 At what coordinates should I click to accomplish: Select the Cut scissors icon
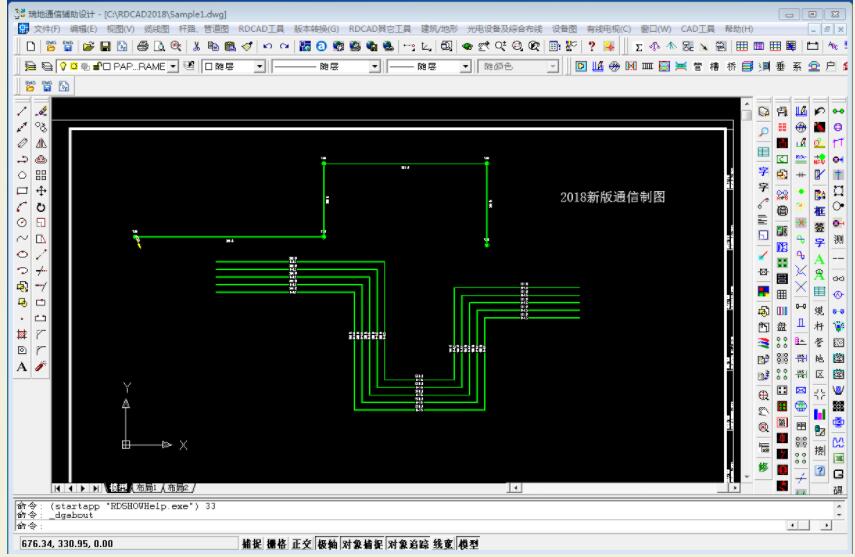197,47
